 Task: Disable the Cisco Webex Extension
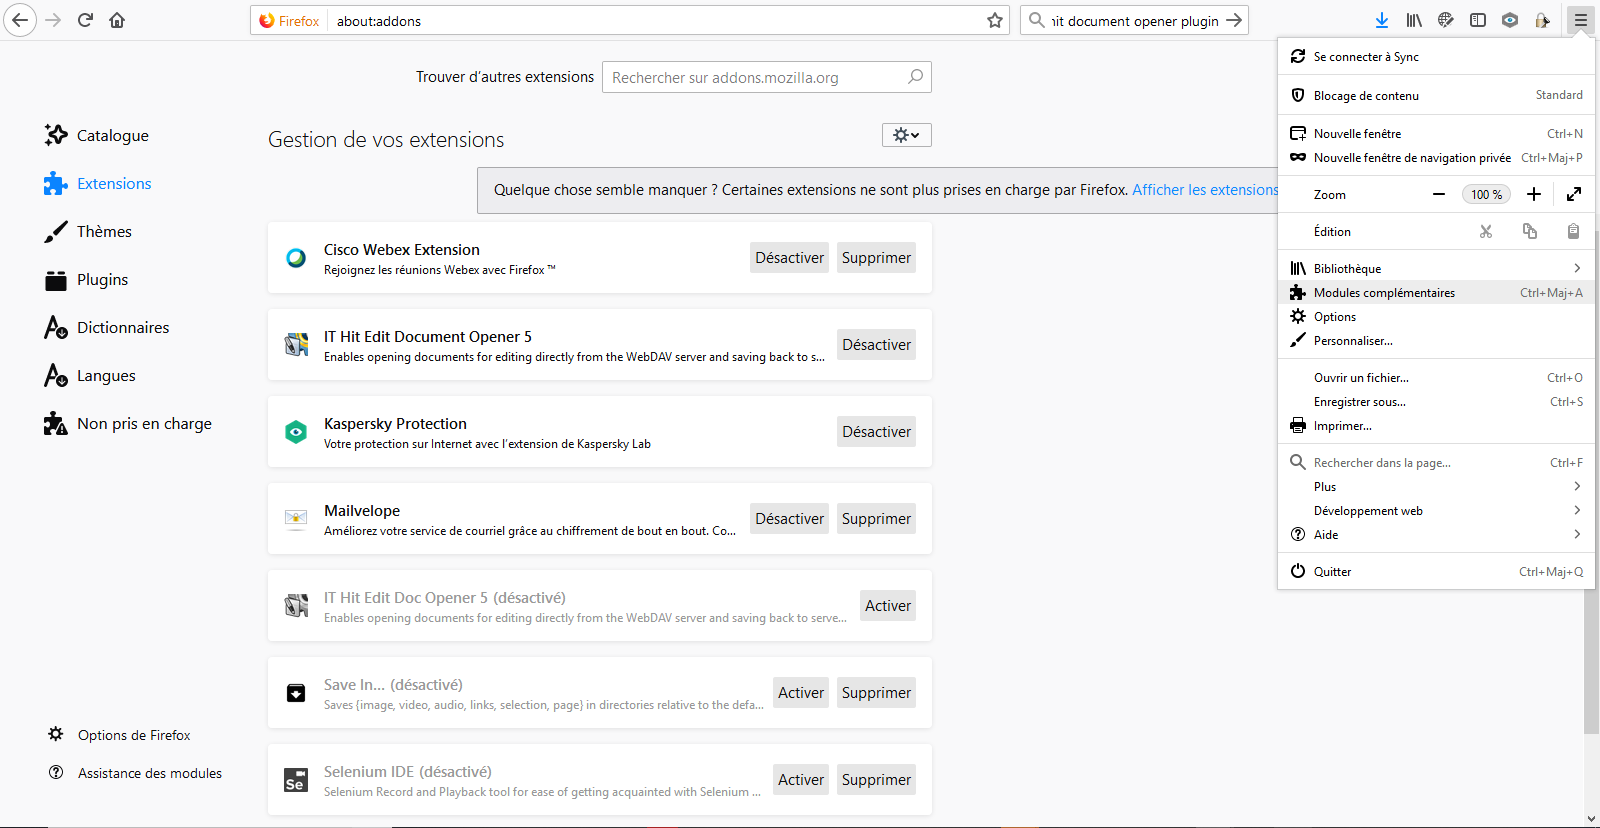coord(789,258)
